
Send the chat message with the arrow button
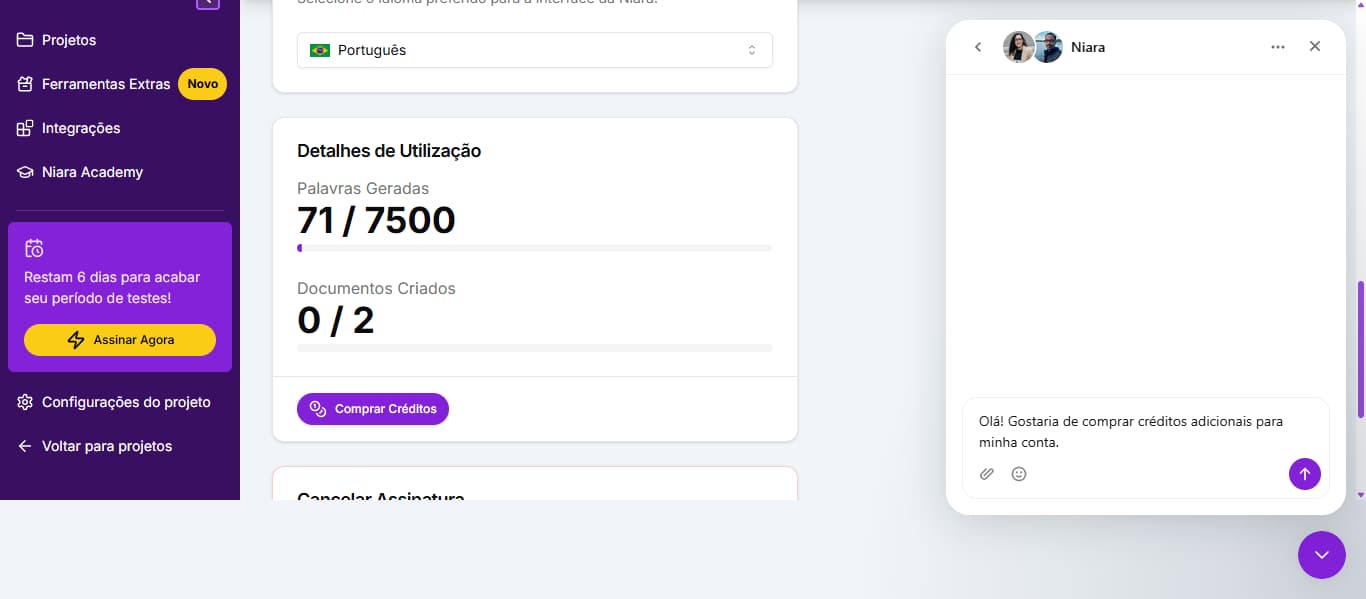(1305, 473)
